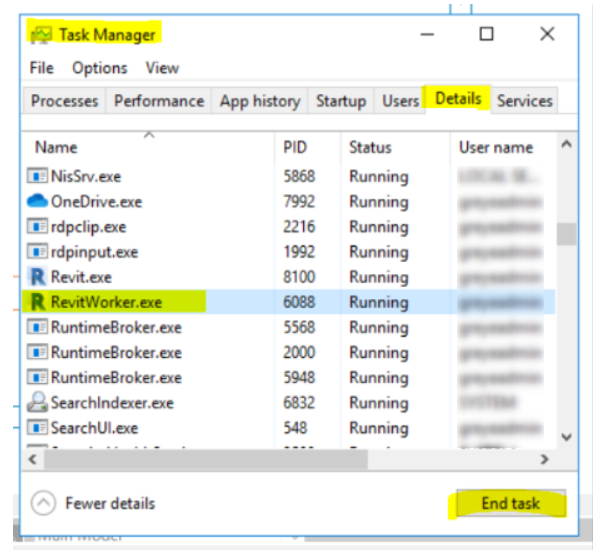This screenshot has height=557, width=598.
Task: Click the horizontal scrollbar left arrow
Action: tap(33, 459)
